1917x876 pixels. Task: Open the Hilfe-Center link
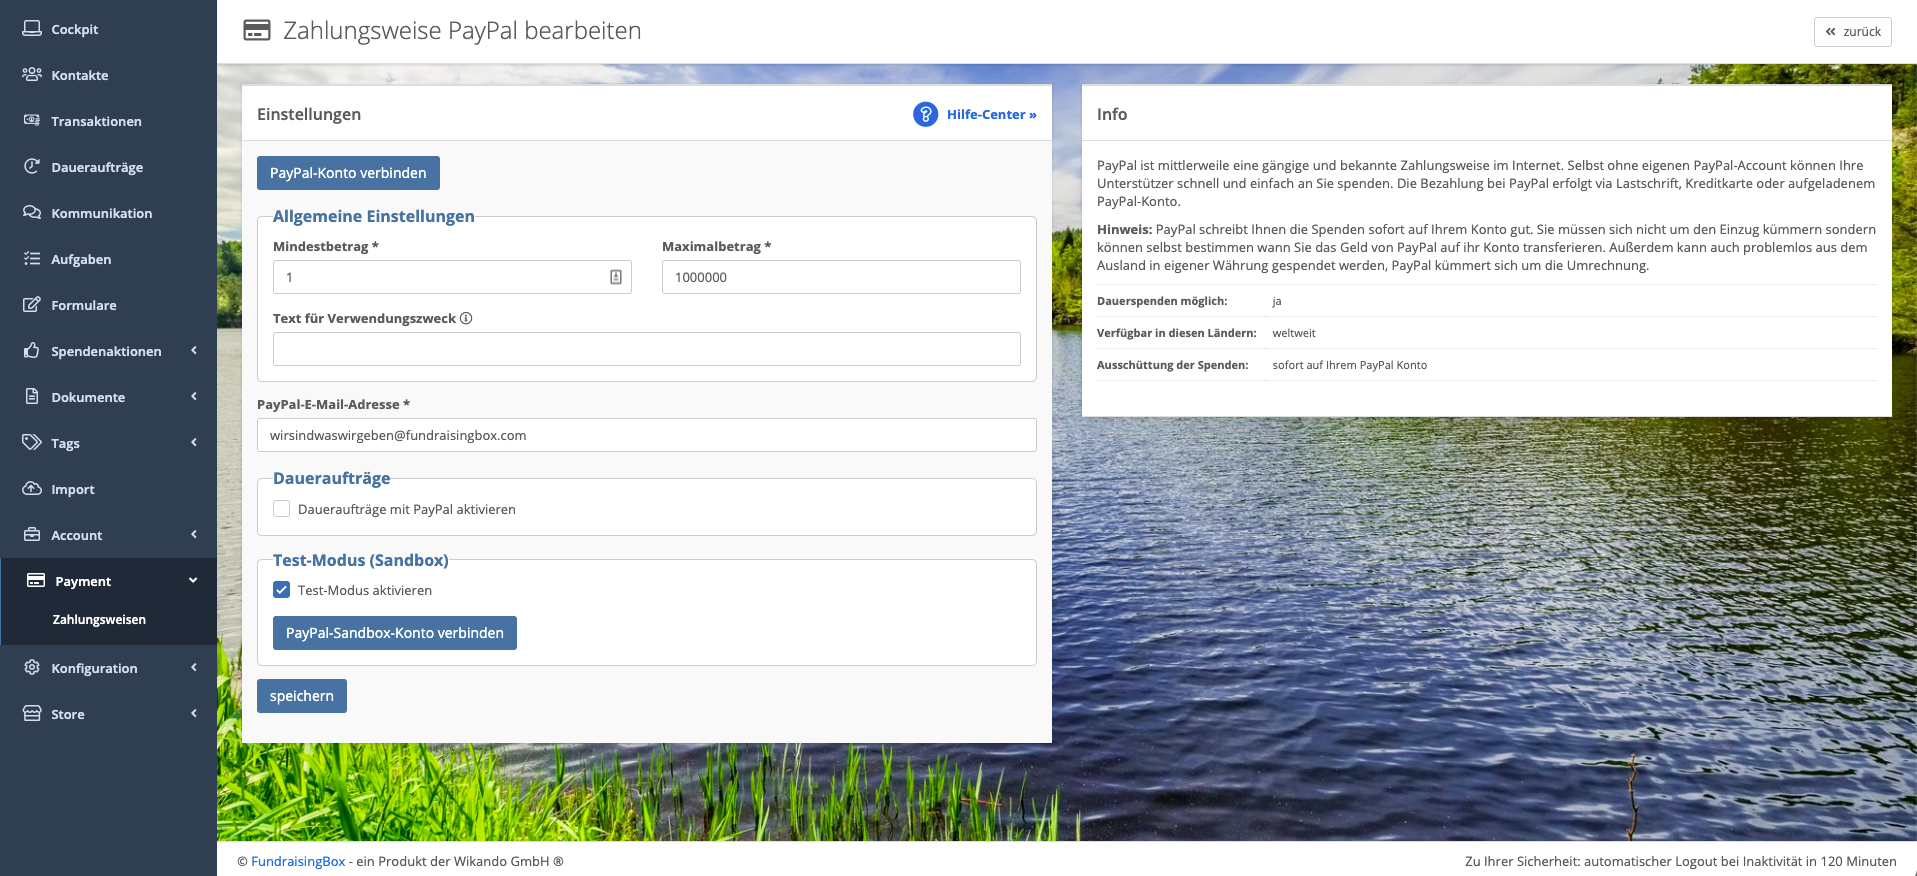click(991, 115)
